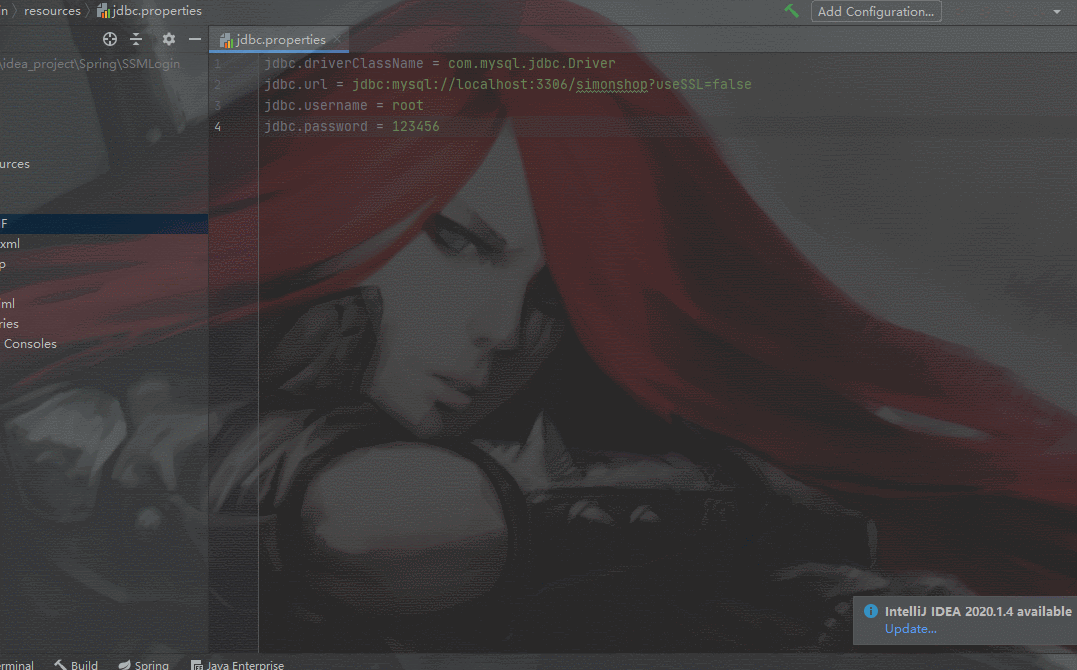Close the jdbc.properties tab
Image resolution: width=1077 pixels, height=670 pixels.
tap(337, 39)
